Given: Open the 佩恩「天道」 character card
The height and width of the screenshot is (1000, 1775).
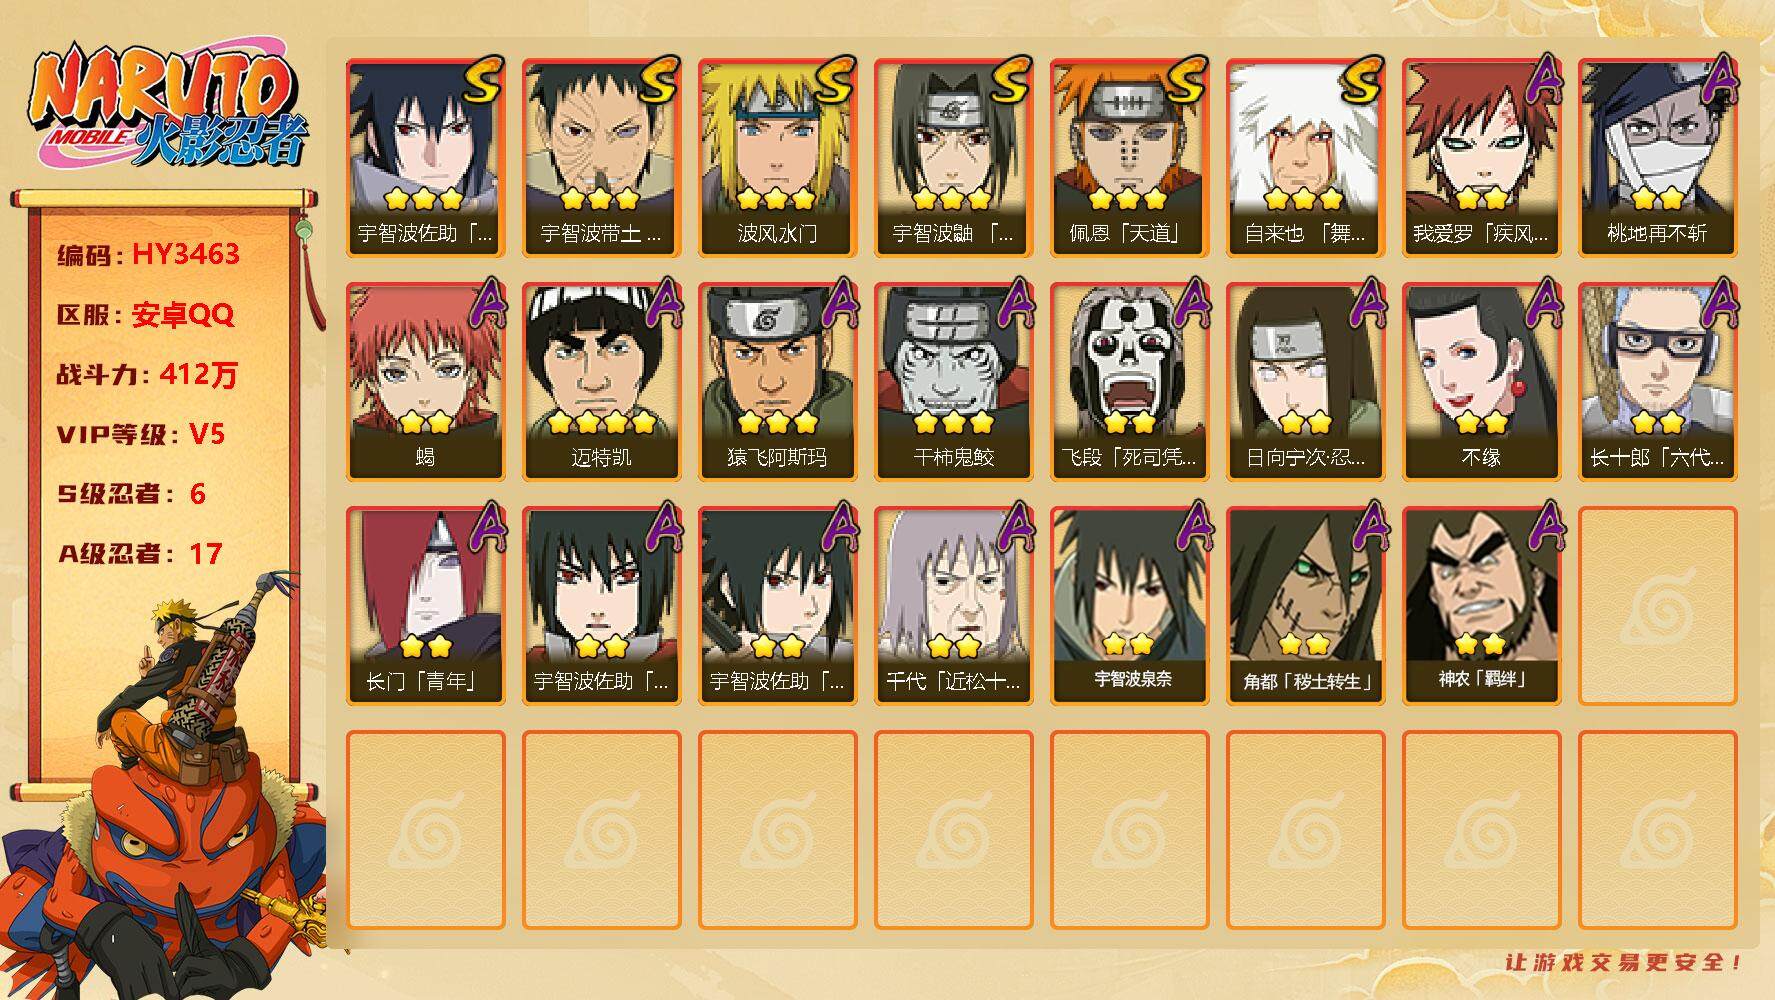Looking at the screenshot, I should (x=1129, y=158).
